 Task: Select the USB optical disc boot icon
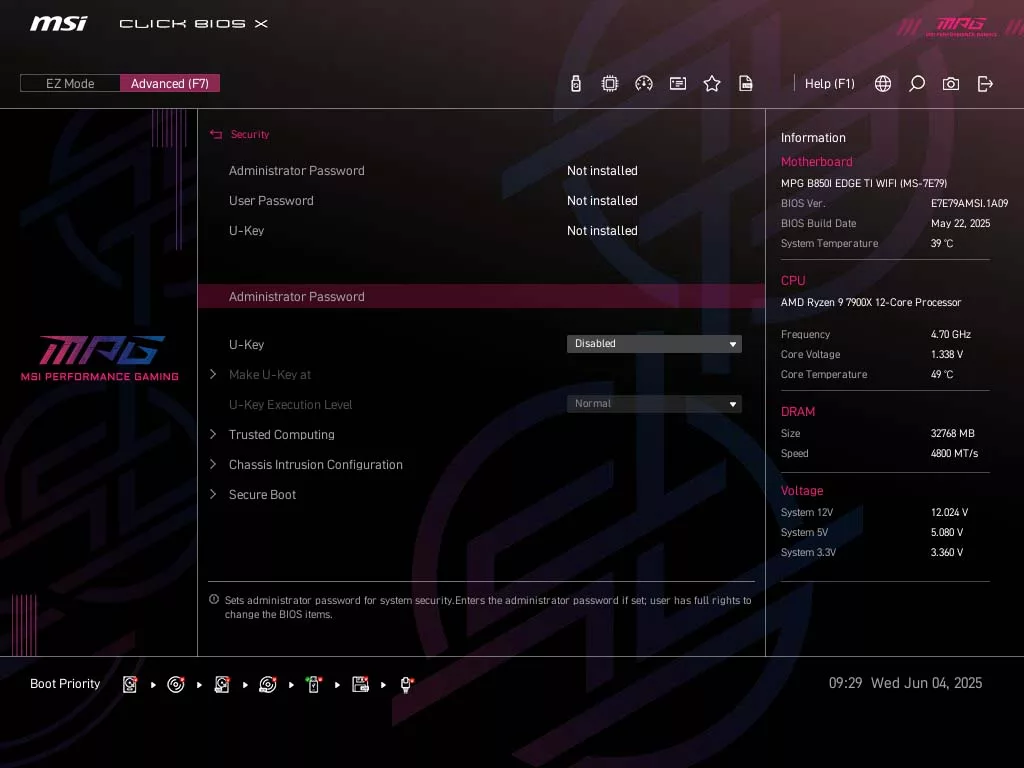pyautogui.click(x=268, y=684)
